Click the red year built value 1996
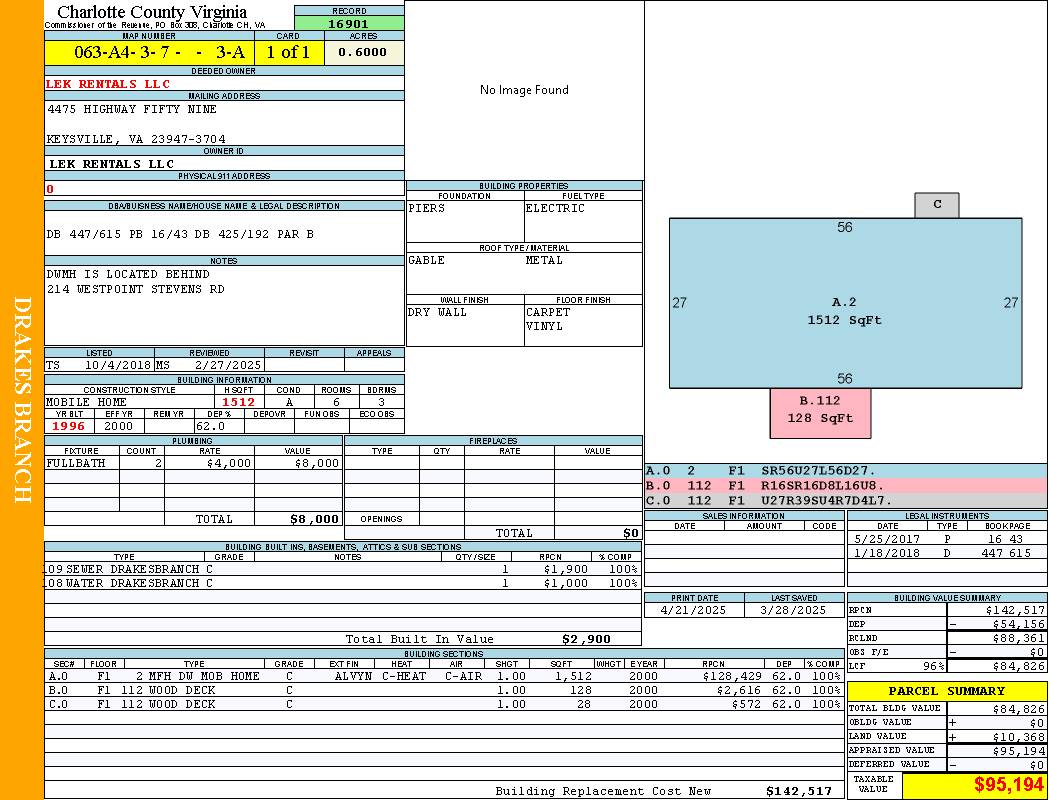 pyautogui.click(x=69, y=426)
